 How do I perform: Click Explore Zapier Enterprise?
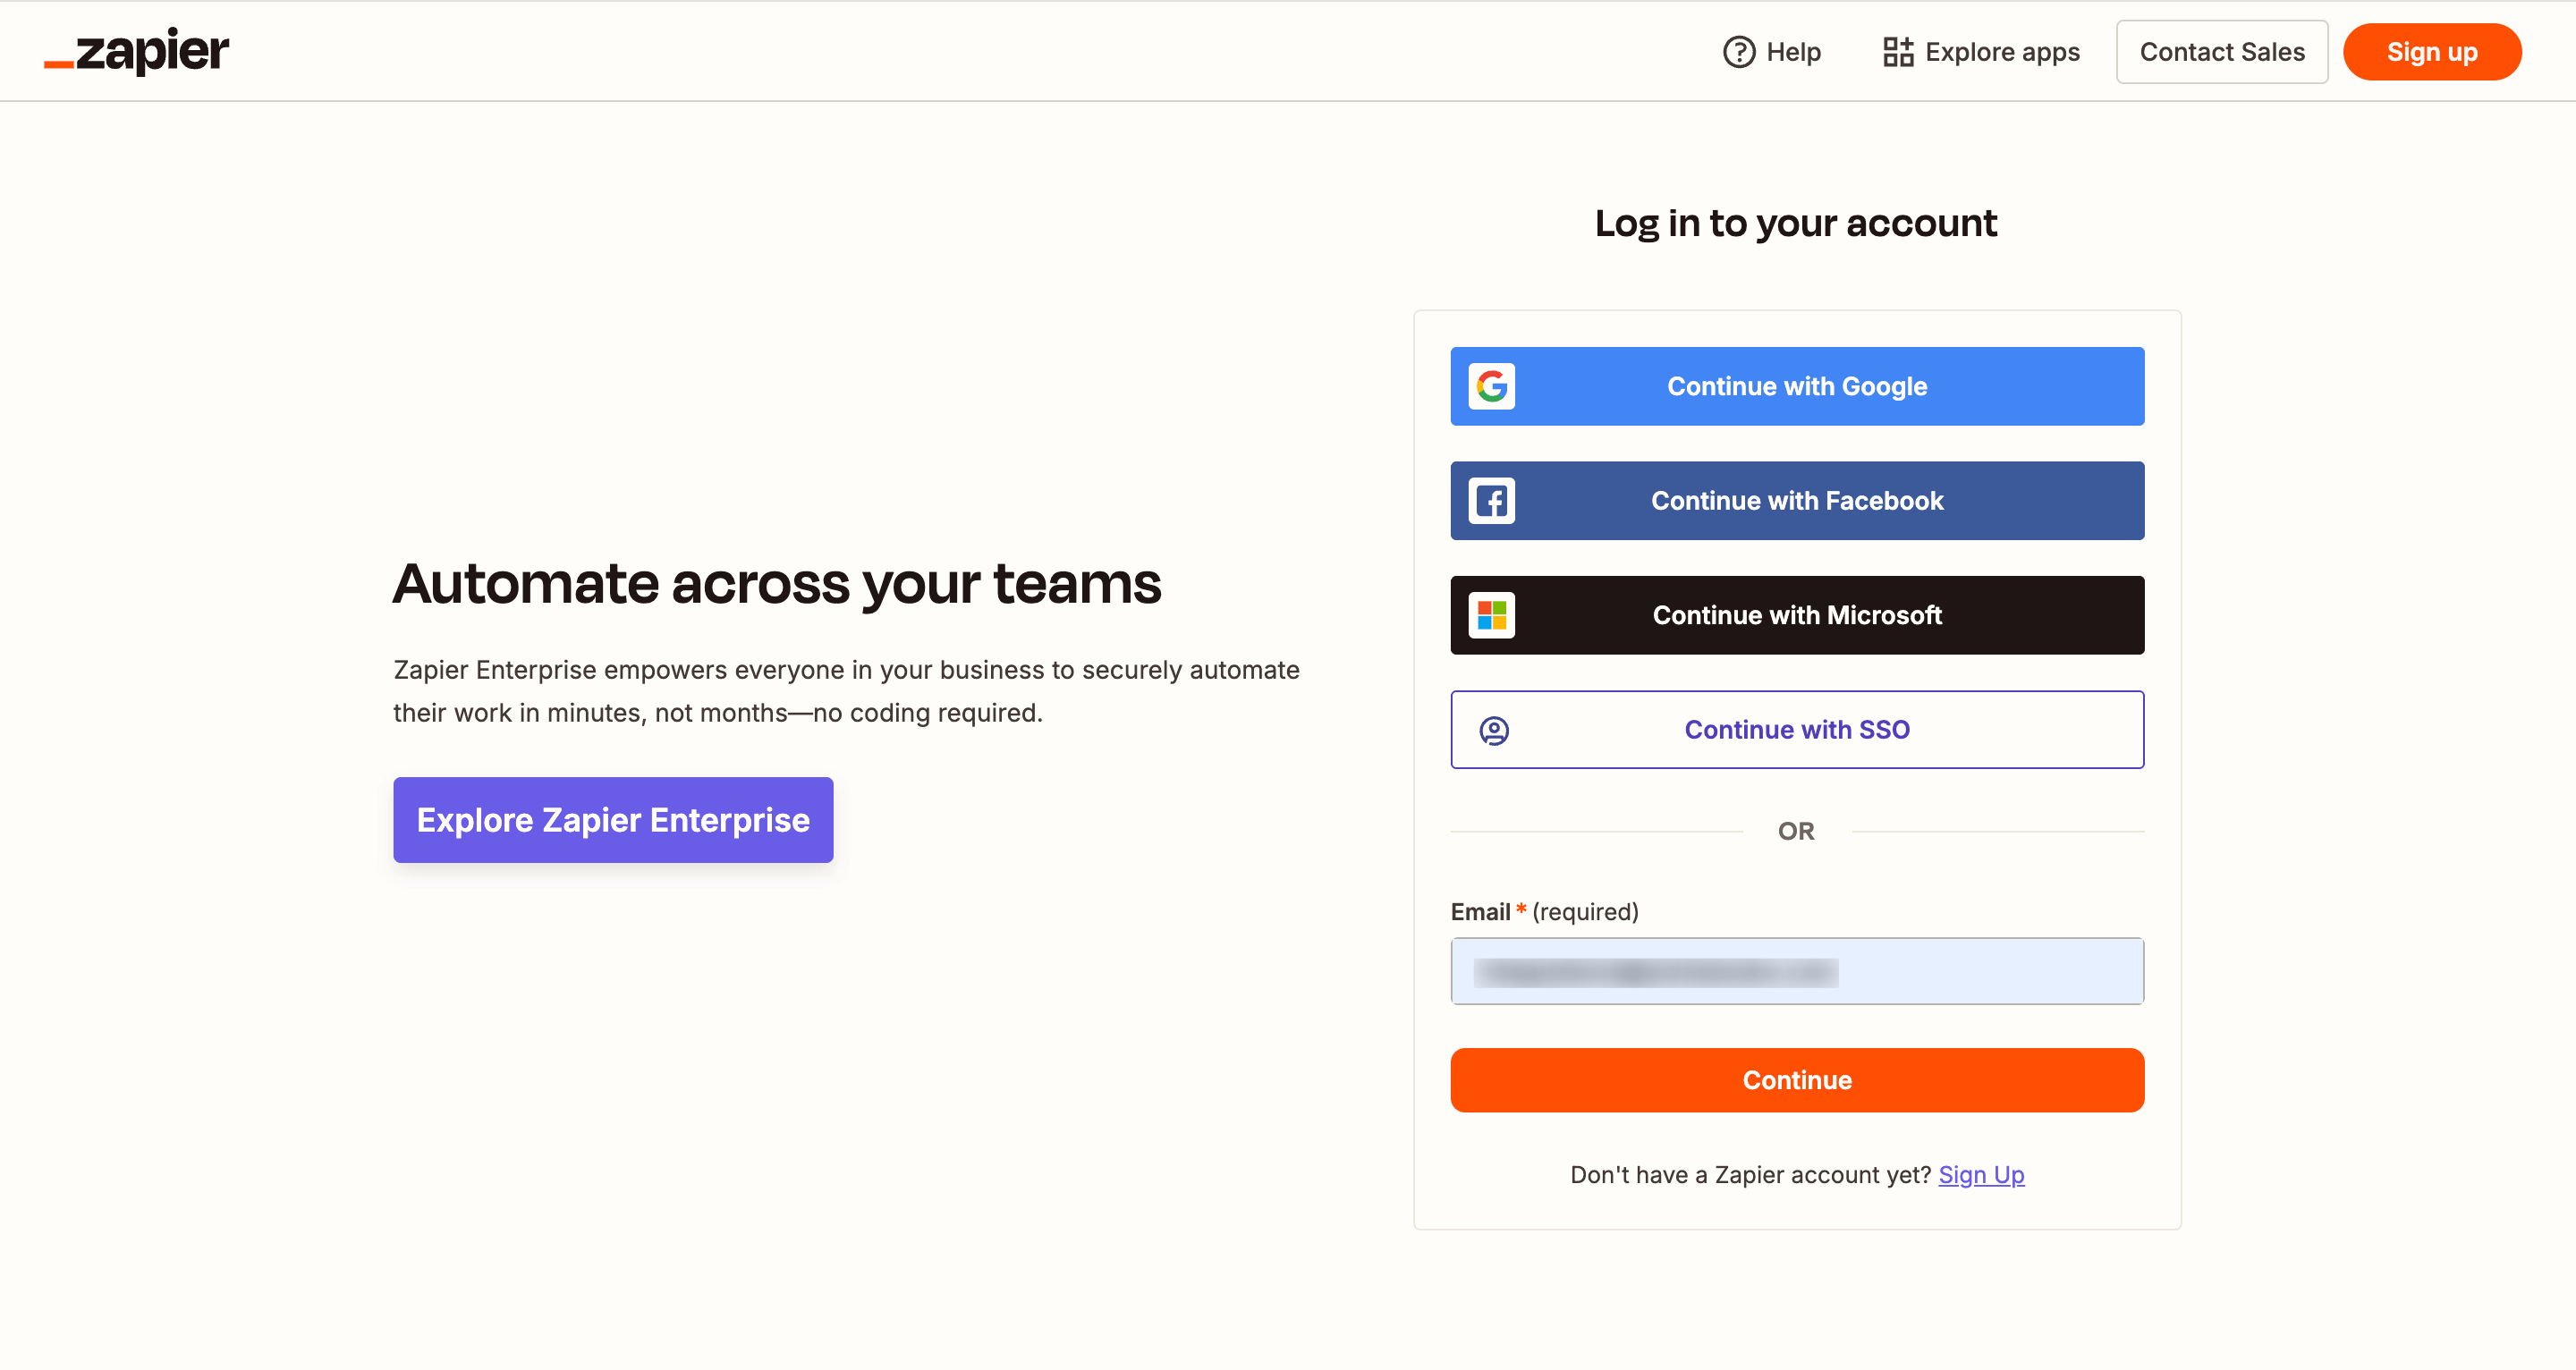pyautogui.click(x=613, y=820)
